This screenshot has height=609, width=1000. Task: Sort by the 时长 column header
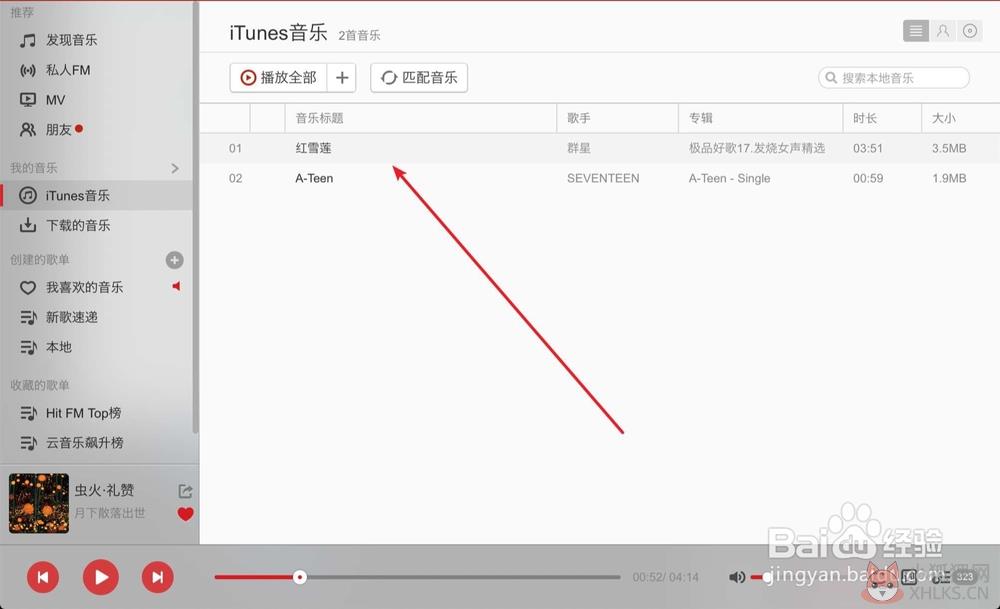tap(882, 118)
